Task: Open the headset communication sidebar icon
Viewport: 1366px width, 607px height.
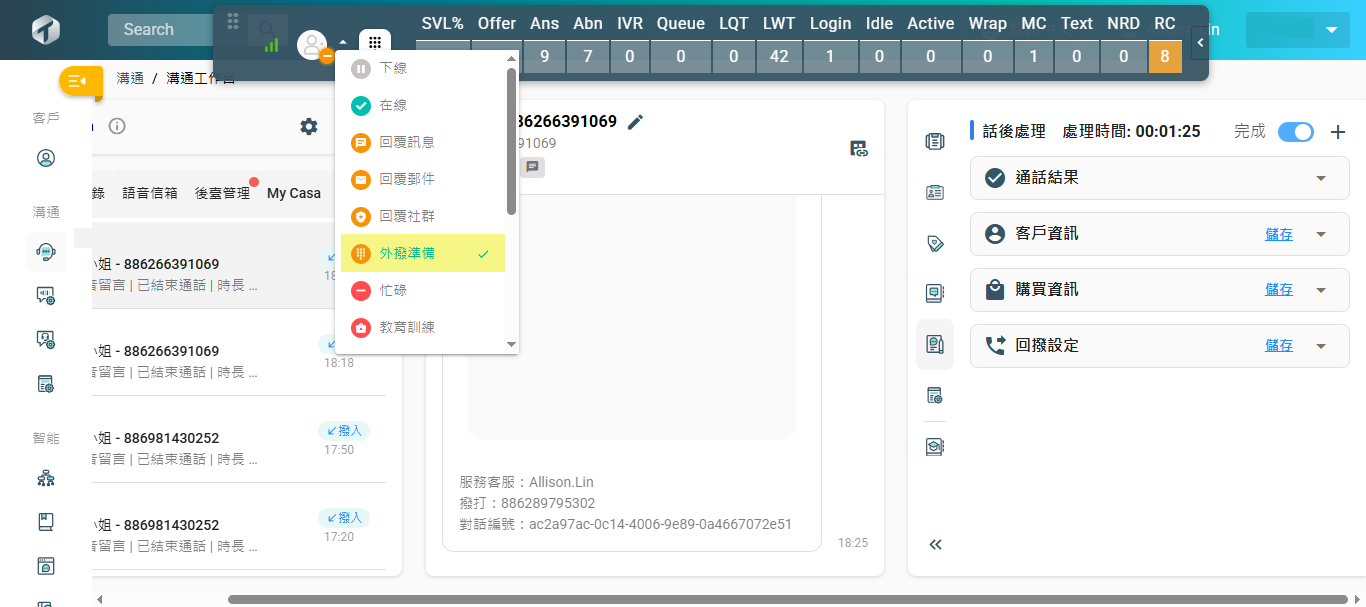Action: coord(46,252)
